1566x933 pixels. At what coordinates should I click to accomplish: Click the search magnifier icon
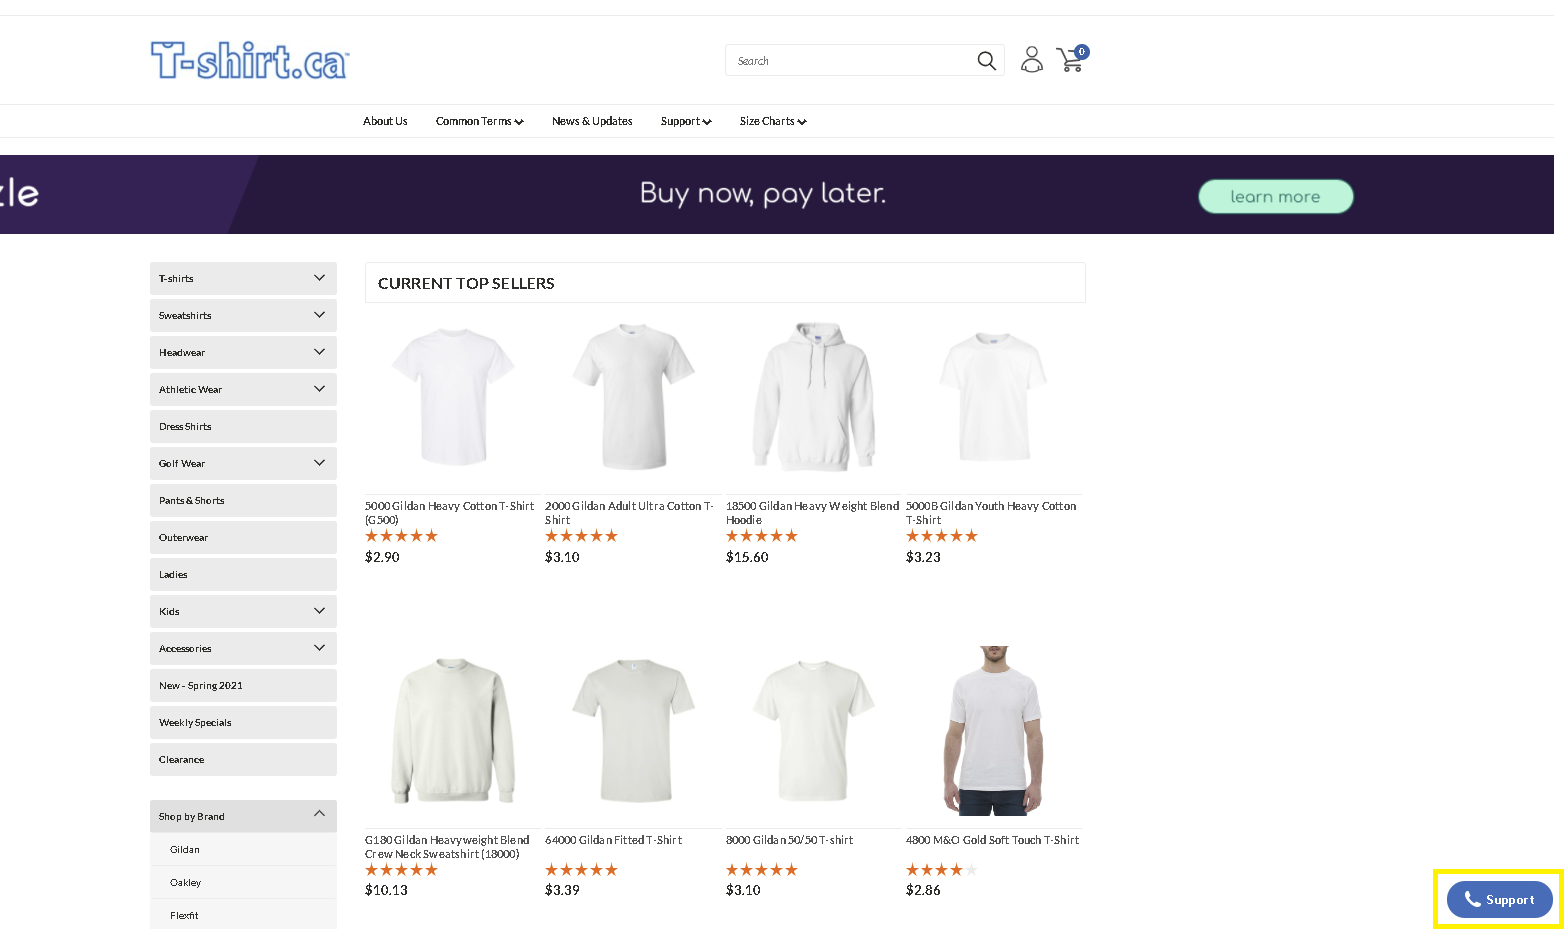tap(986, 61)
